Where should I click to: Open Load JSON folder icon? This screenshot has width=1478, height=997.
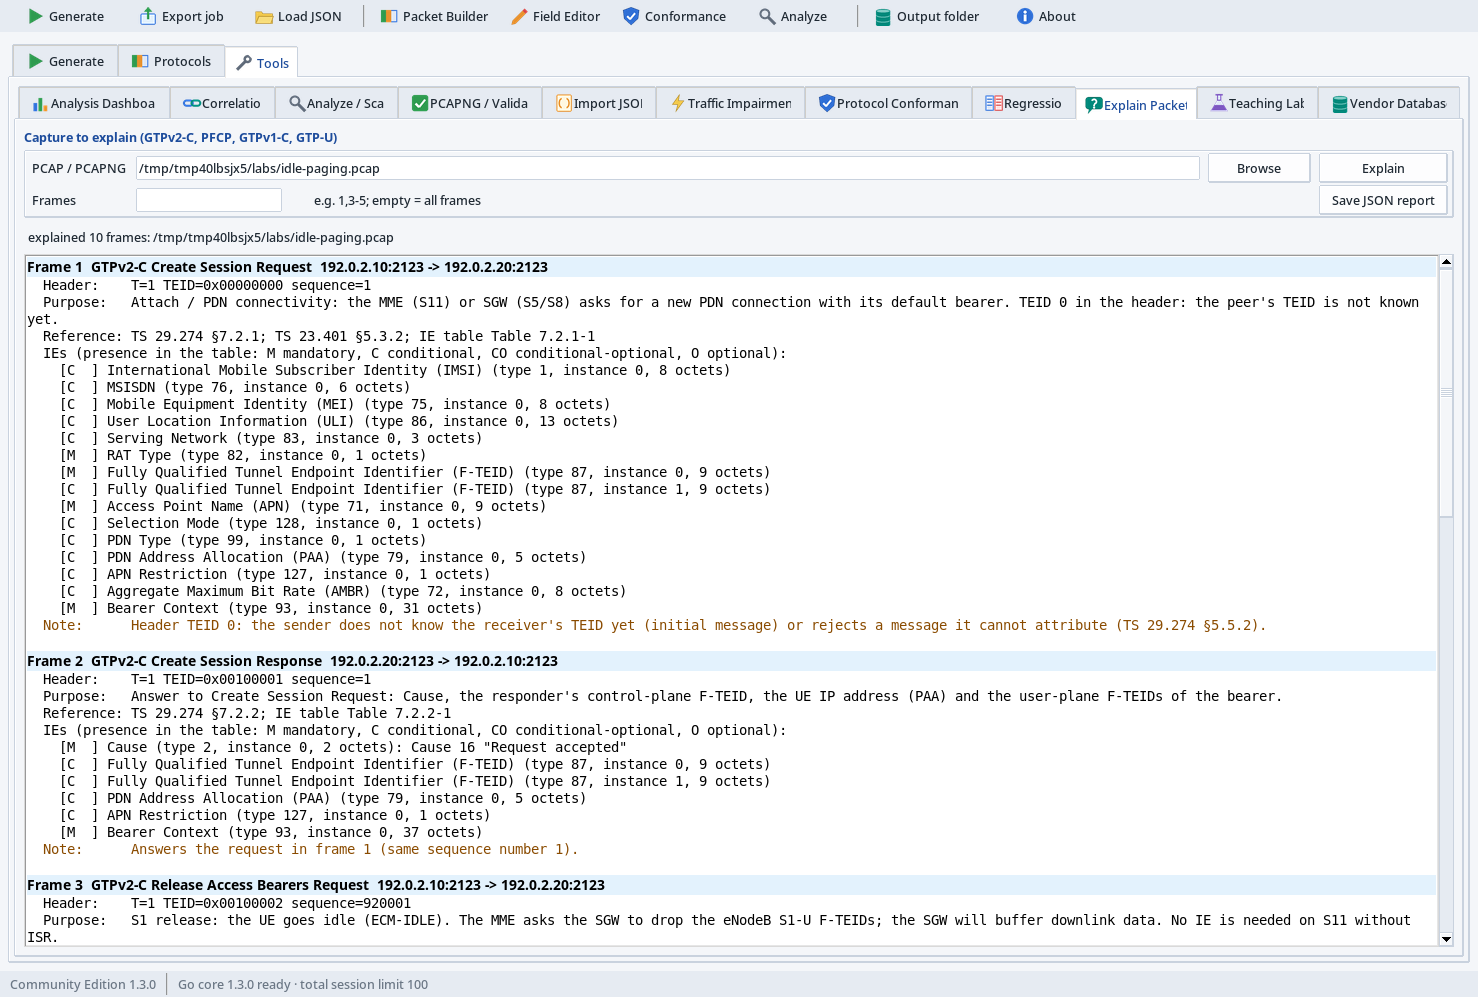pyautogui.click(x=264, y=16)
